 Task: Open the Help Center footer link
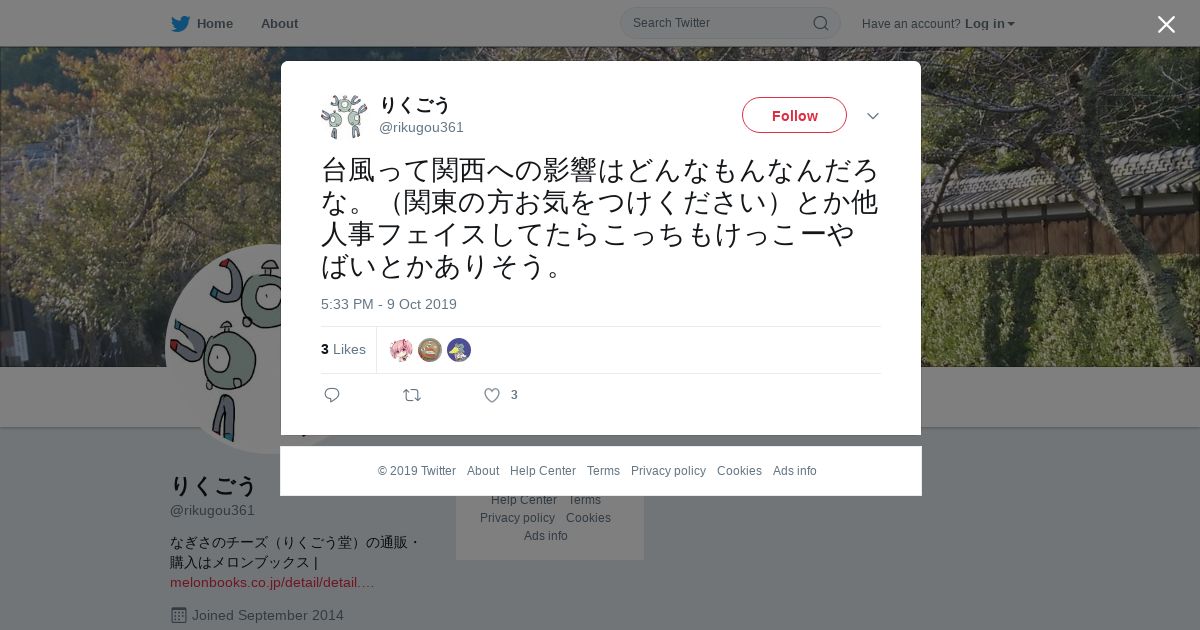coord(543,471)
